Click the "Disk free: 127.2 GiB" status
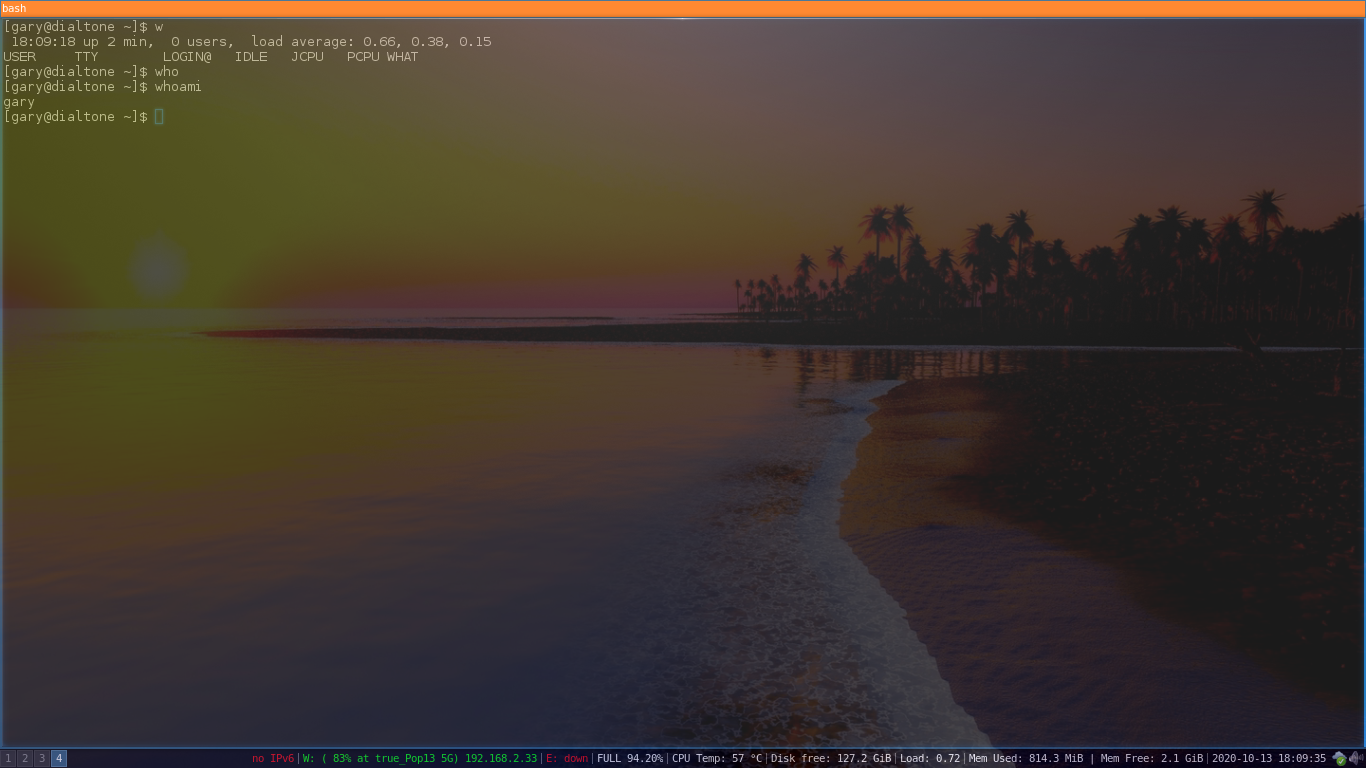This screenshot has height=768, width=1366. (x=831, y=759)
